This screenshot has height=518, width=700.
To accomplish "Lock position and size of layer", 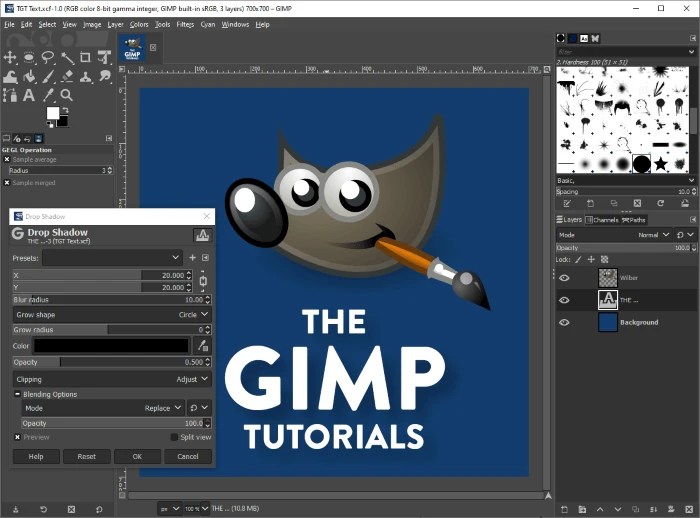I will pos(591,259).
